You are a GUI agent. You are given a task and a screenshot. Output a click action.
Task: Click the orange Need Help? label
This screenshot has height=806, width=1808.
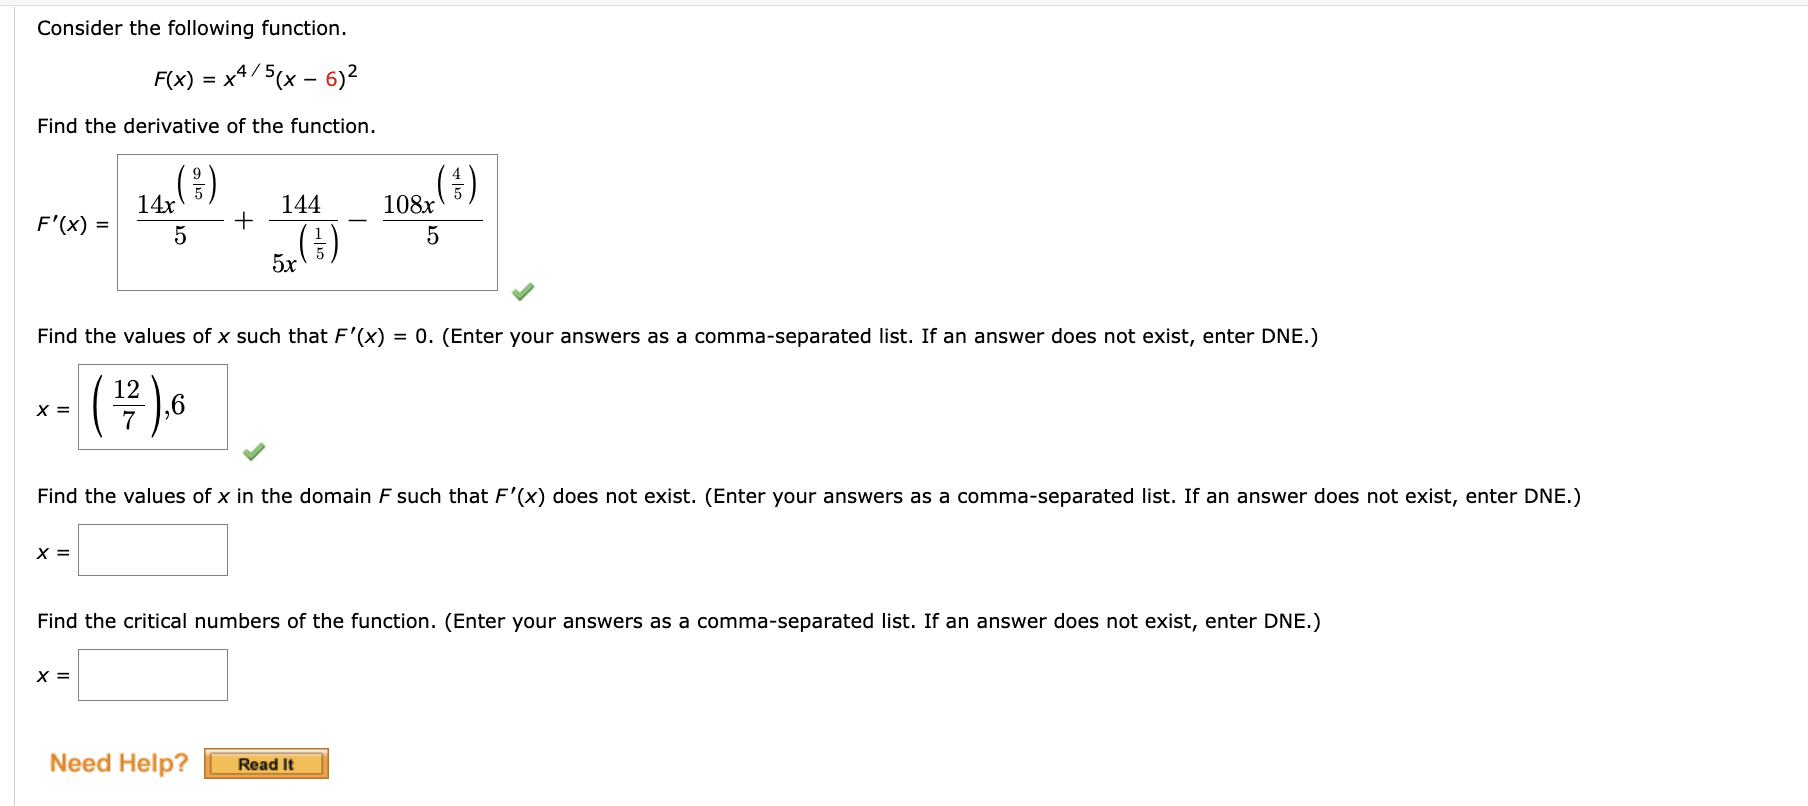click(x=119, y=763)
